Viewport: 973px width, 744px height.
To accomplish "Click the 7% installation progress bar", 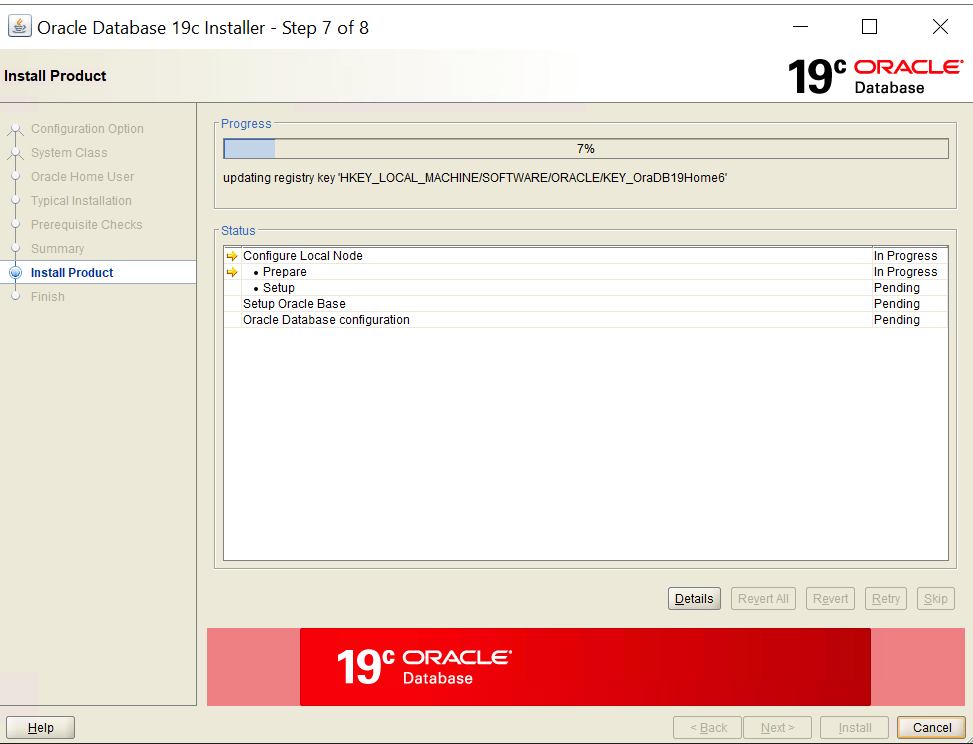I will tap(586, 149).
